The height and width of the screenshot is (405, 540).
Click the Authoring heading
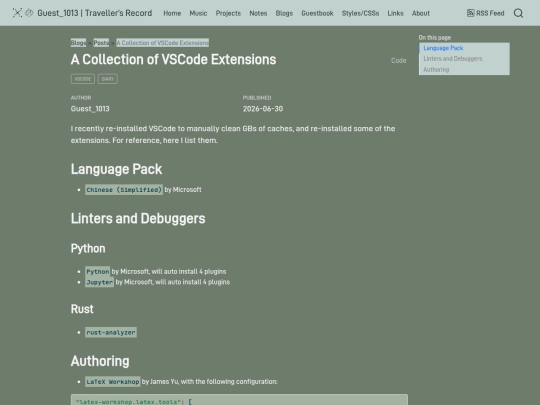click(x=100, y=361)
